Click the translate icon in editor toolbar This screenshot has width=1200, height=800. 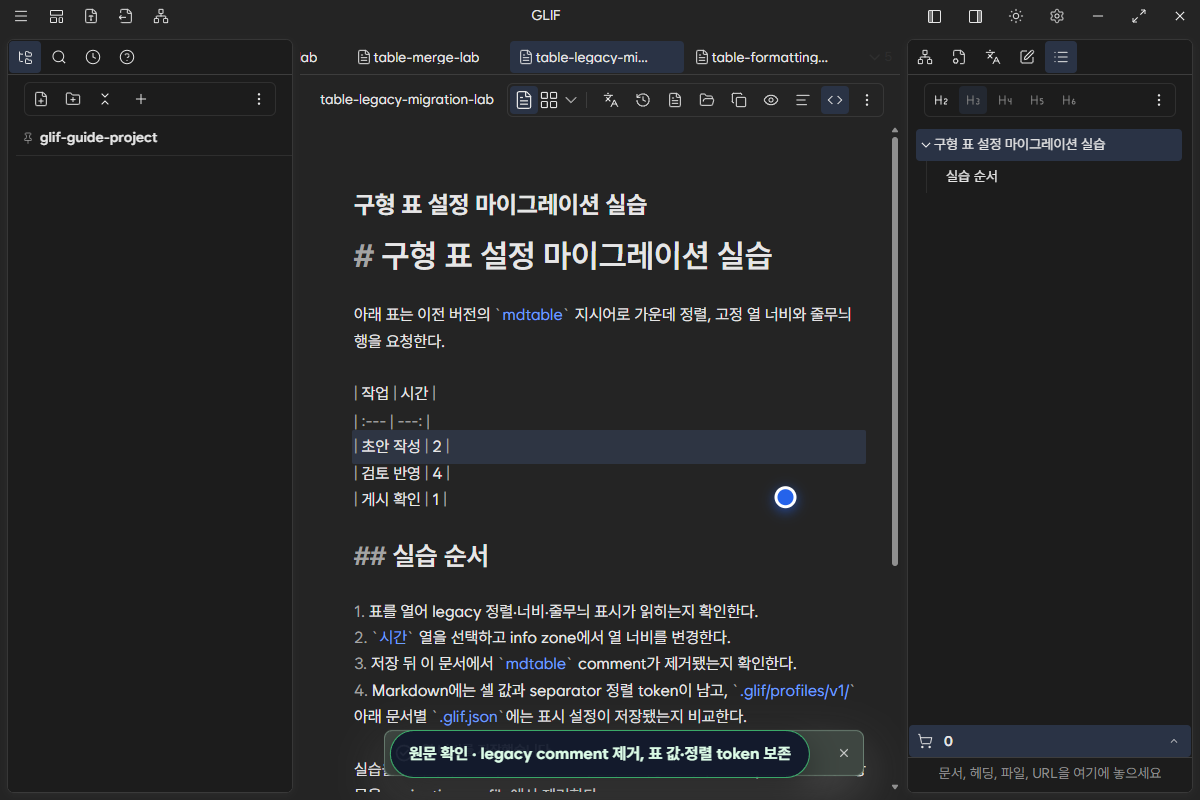[611, 100]
